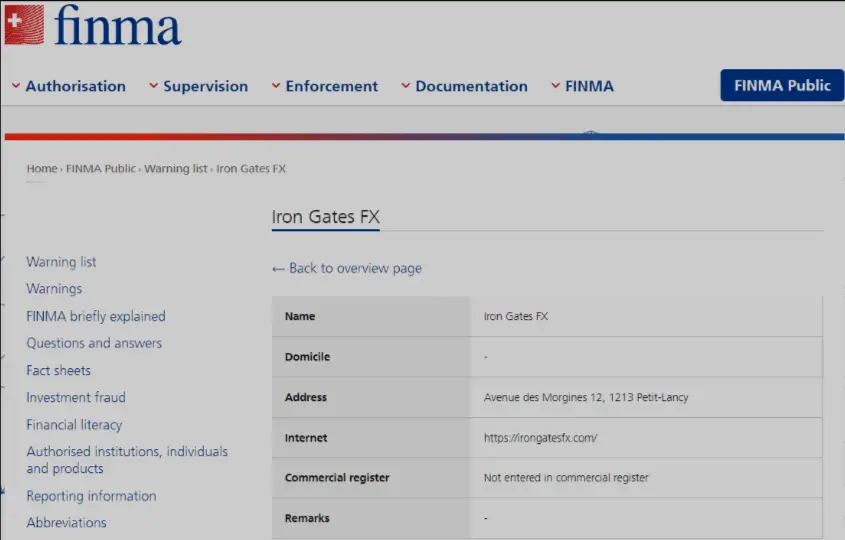
Task: Open the Documentation menu item
Action: pos(472,86)
